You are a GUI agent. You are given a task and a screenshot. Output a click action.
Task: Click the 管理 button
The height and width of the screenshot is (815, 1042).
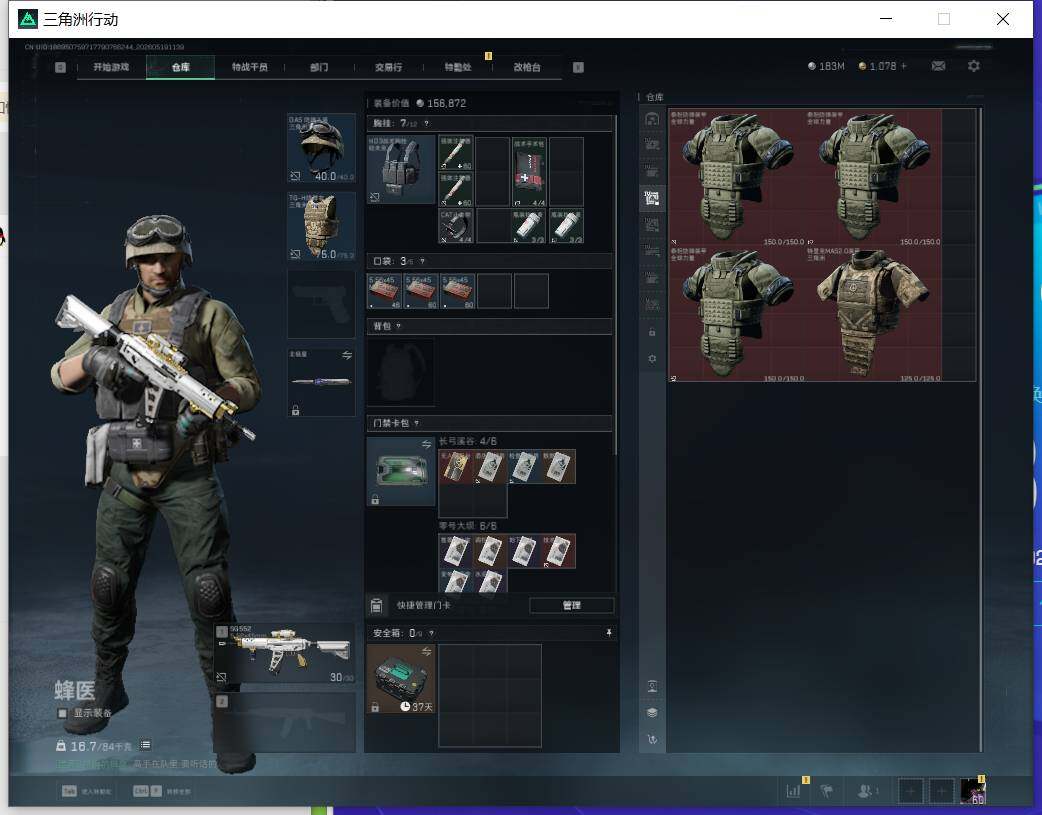click(572, 605)
